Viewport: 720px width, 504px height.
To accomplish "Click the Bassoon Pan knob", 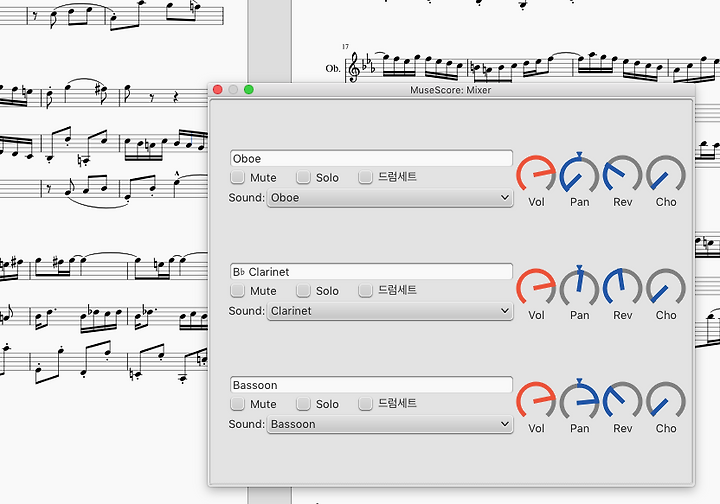I will point(579,401).
